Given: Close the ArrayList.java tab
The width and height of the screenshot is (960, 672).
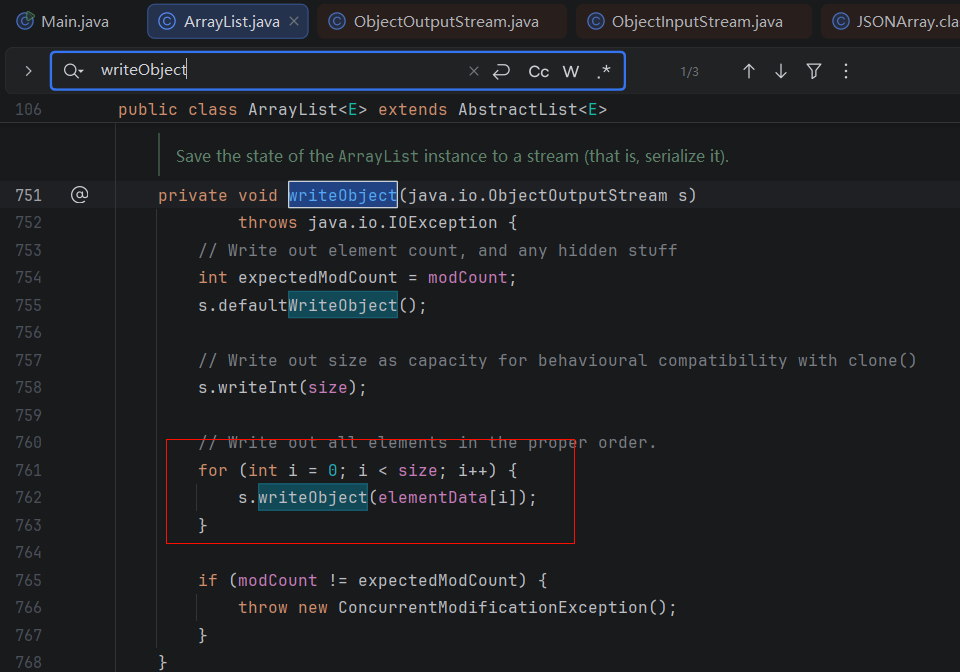Looking at the screenshot, I should tap(293, 21).
